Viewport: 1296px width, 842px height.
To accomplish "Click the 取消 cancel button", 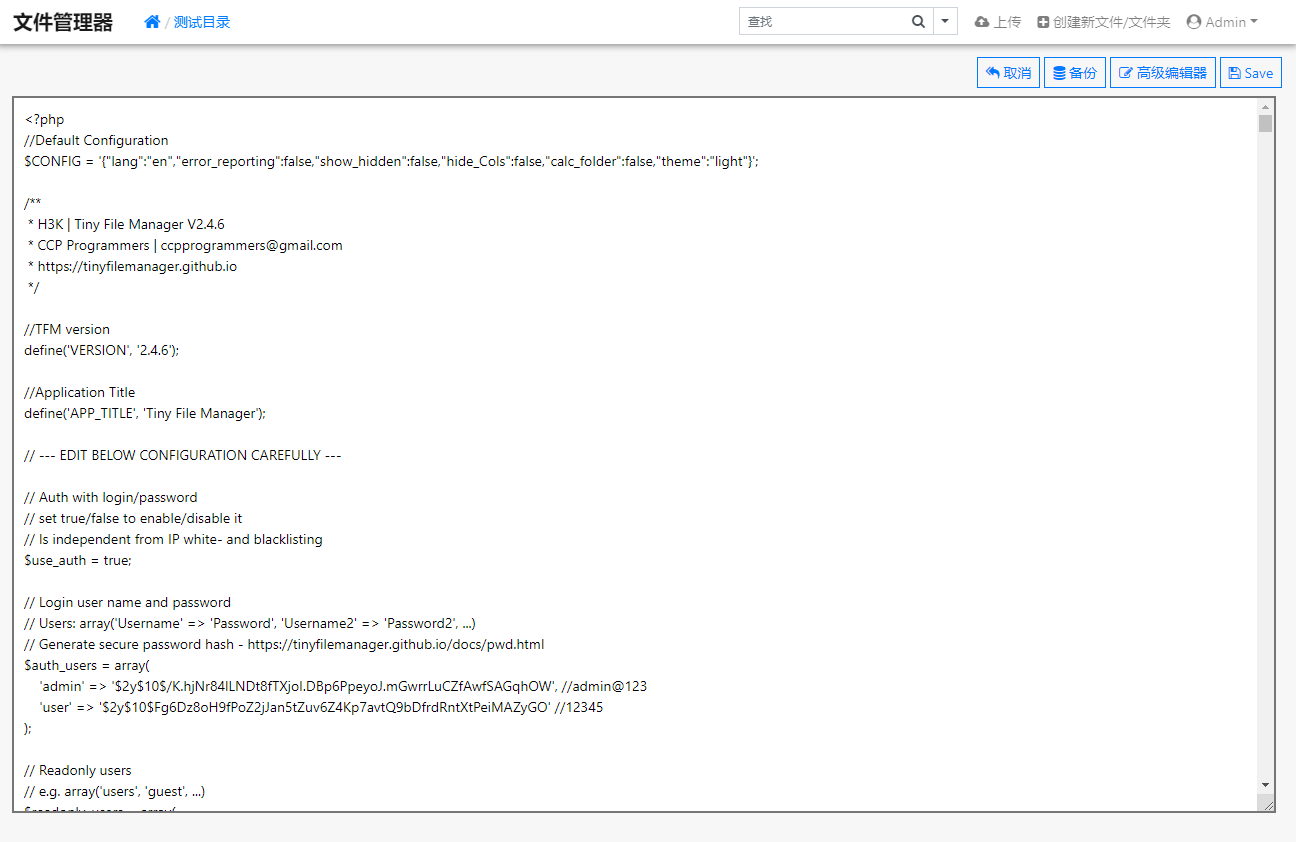I will pos(1008,73).
